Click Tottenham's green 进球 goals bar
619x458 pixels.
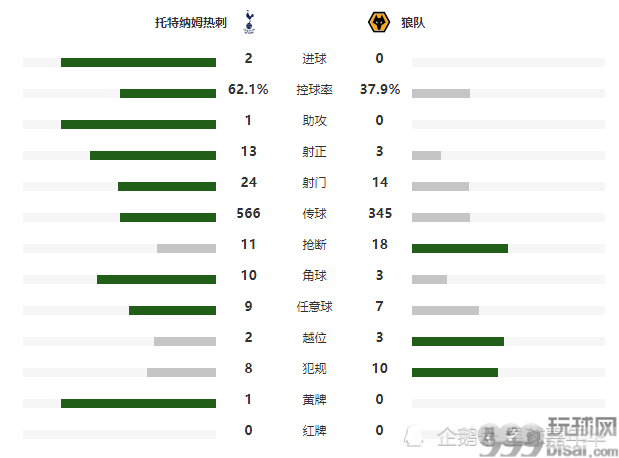tap(138, 62)
